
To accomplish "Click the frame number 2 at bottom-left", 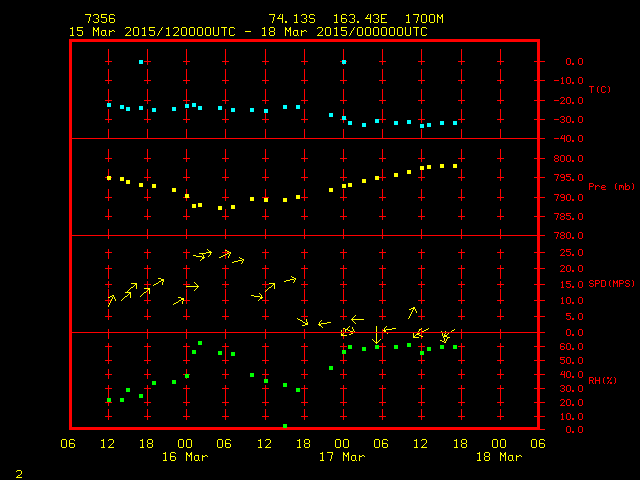I will click(x=18, y=472).
